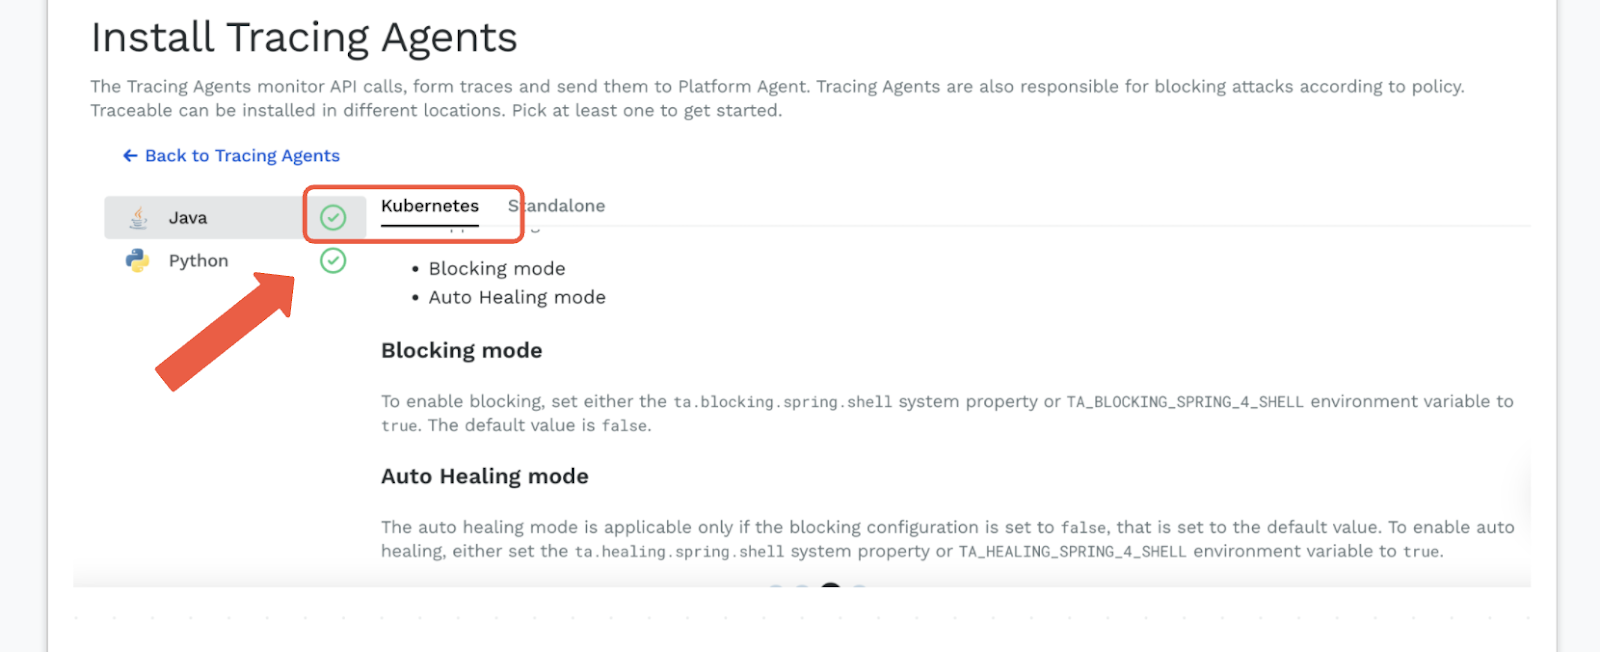Click the green checkmark beside Python
The height and width of the screenshot is (652, 1600).
(x=333, y=261)
